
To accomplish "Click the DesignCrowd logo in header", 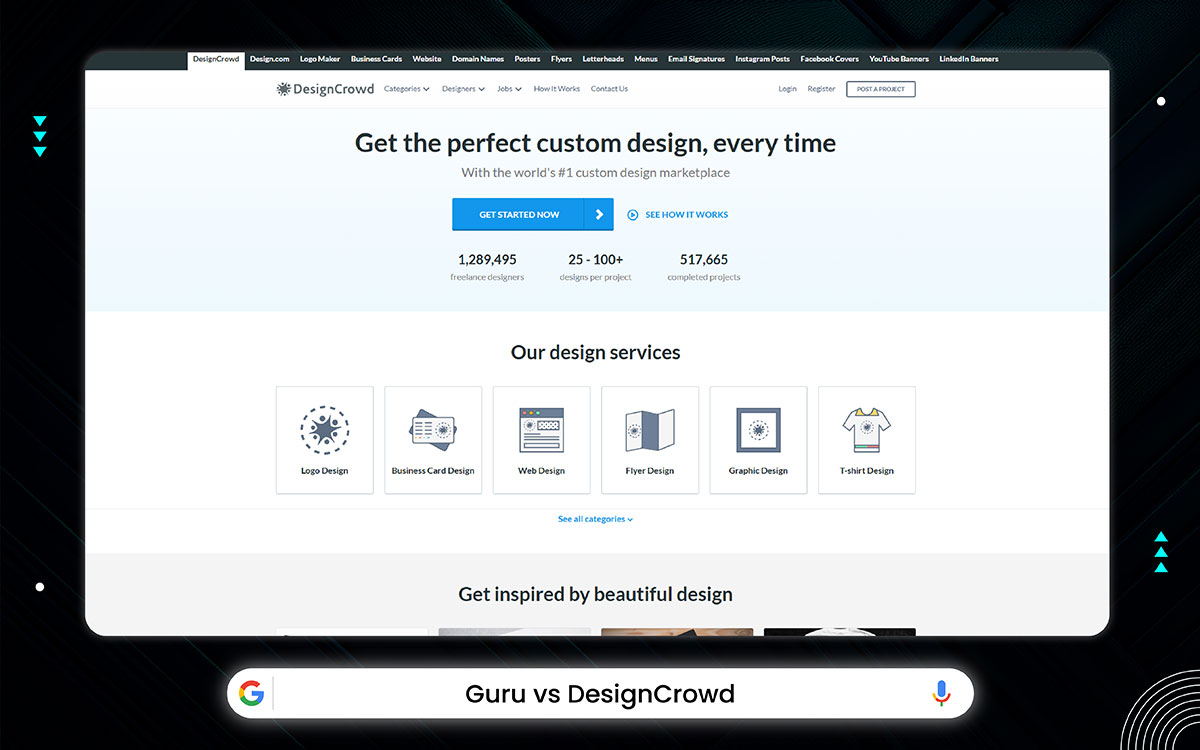I will [x=325, y=89].
